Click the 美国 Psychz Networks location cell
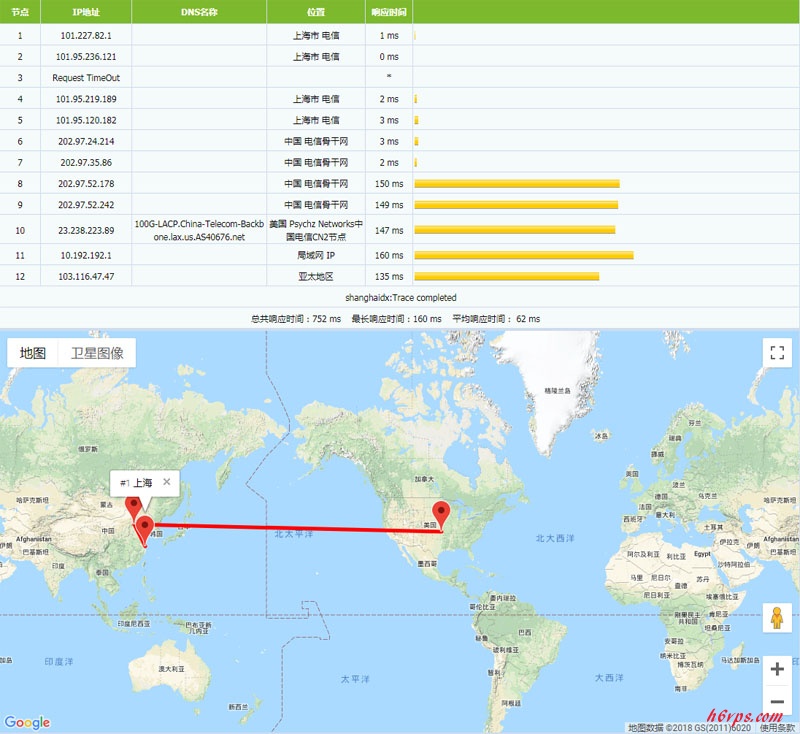The height and width of the screenshot is (734, 800). pyautogui.click(x=316, y=231)
